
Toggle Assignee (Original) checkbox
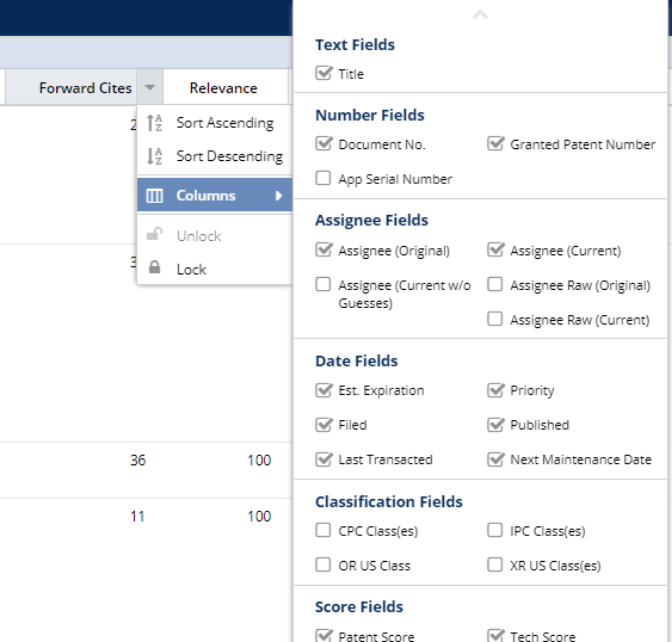pos(324,250)
